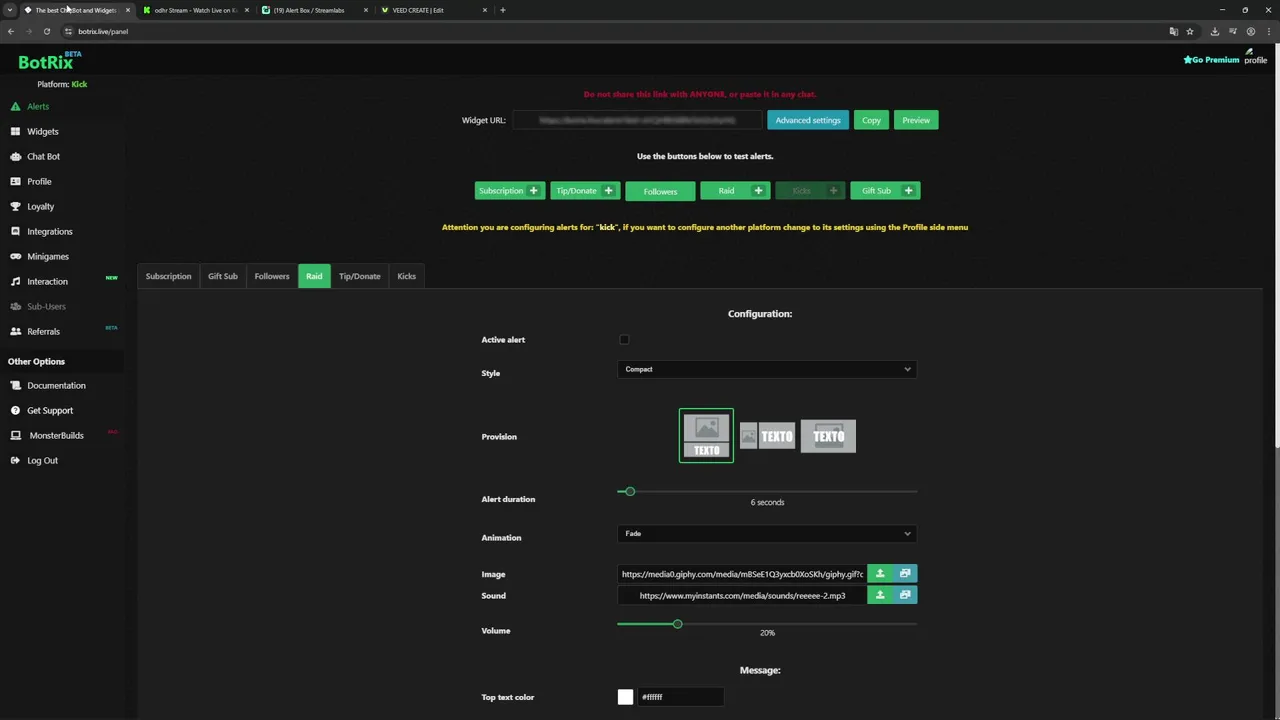Click the plus on Raid test button
The image size is (1280, 720).
coord(758,191)
